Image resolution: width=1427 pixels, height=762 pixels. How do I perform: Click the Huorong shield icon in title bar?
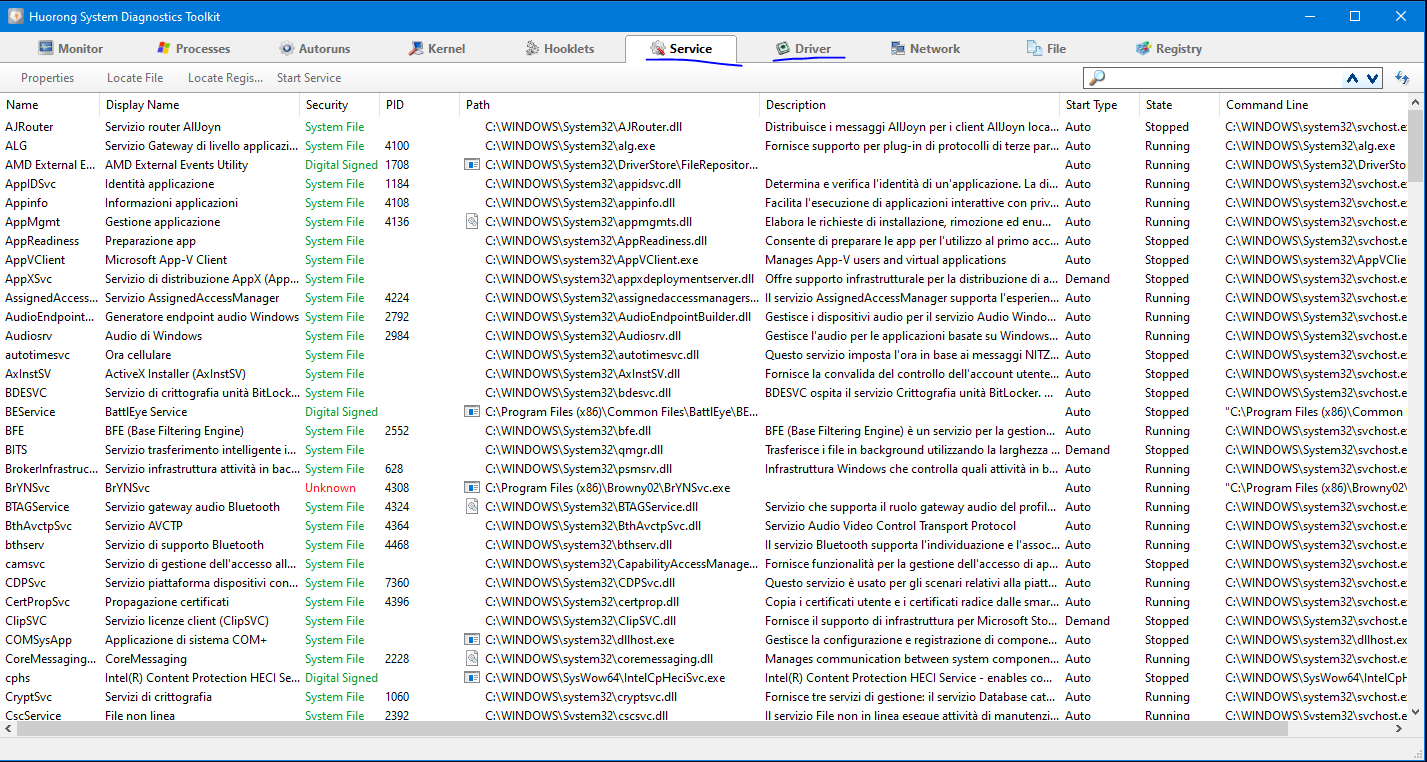click(15, 16)
